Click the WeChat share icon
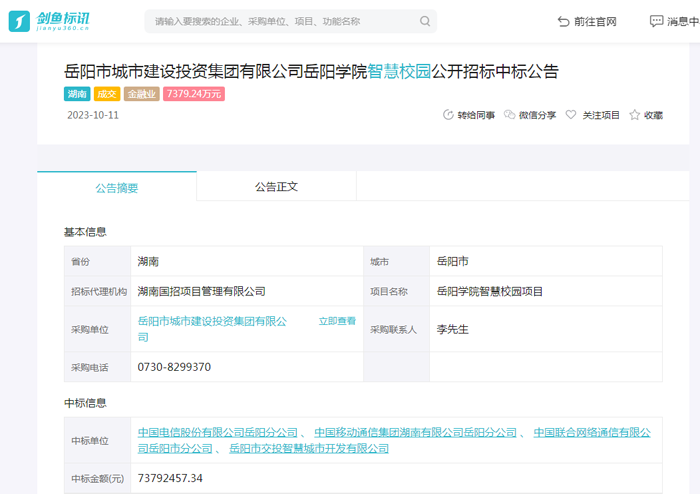 coord(509,115)
